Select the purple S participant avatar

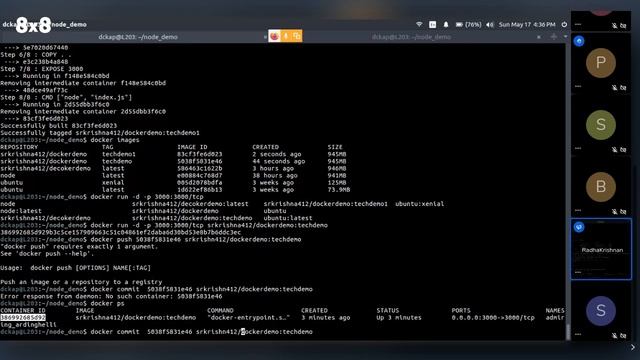[x=601, y=311]
